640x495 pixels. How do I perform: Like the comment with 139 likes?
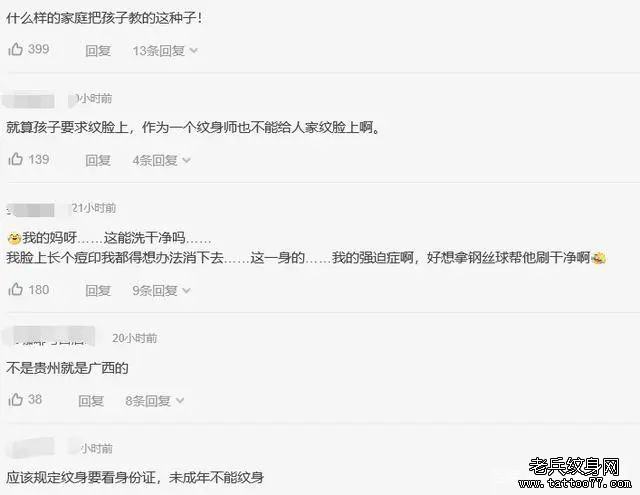tap(16, 159)
